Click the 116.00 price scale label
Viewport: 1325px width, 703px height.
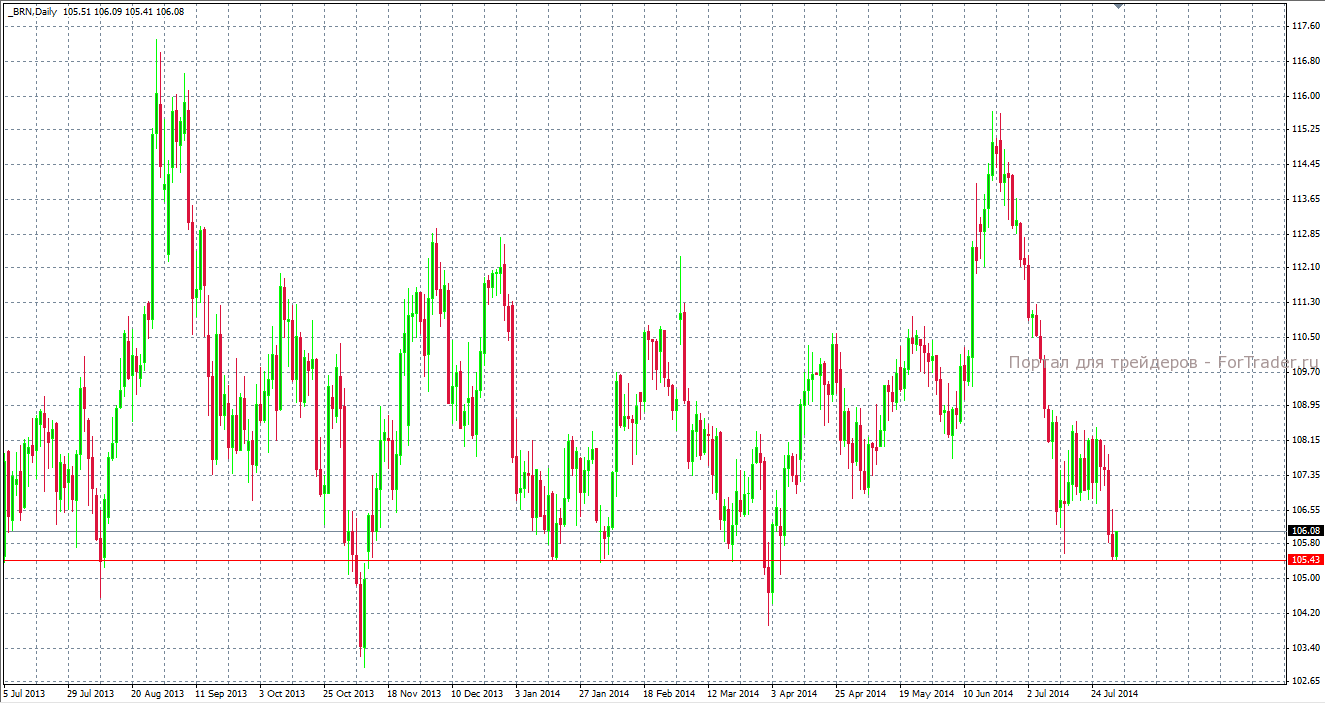(1305, 96)
